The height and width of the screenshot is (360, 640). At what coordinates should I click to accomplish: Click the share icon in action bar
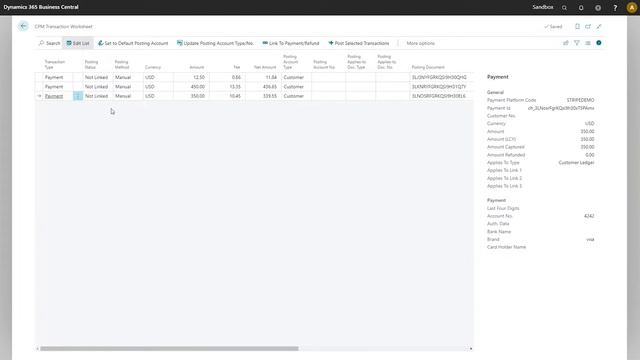(566, 43)
